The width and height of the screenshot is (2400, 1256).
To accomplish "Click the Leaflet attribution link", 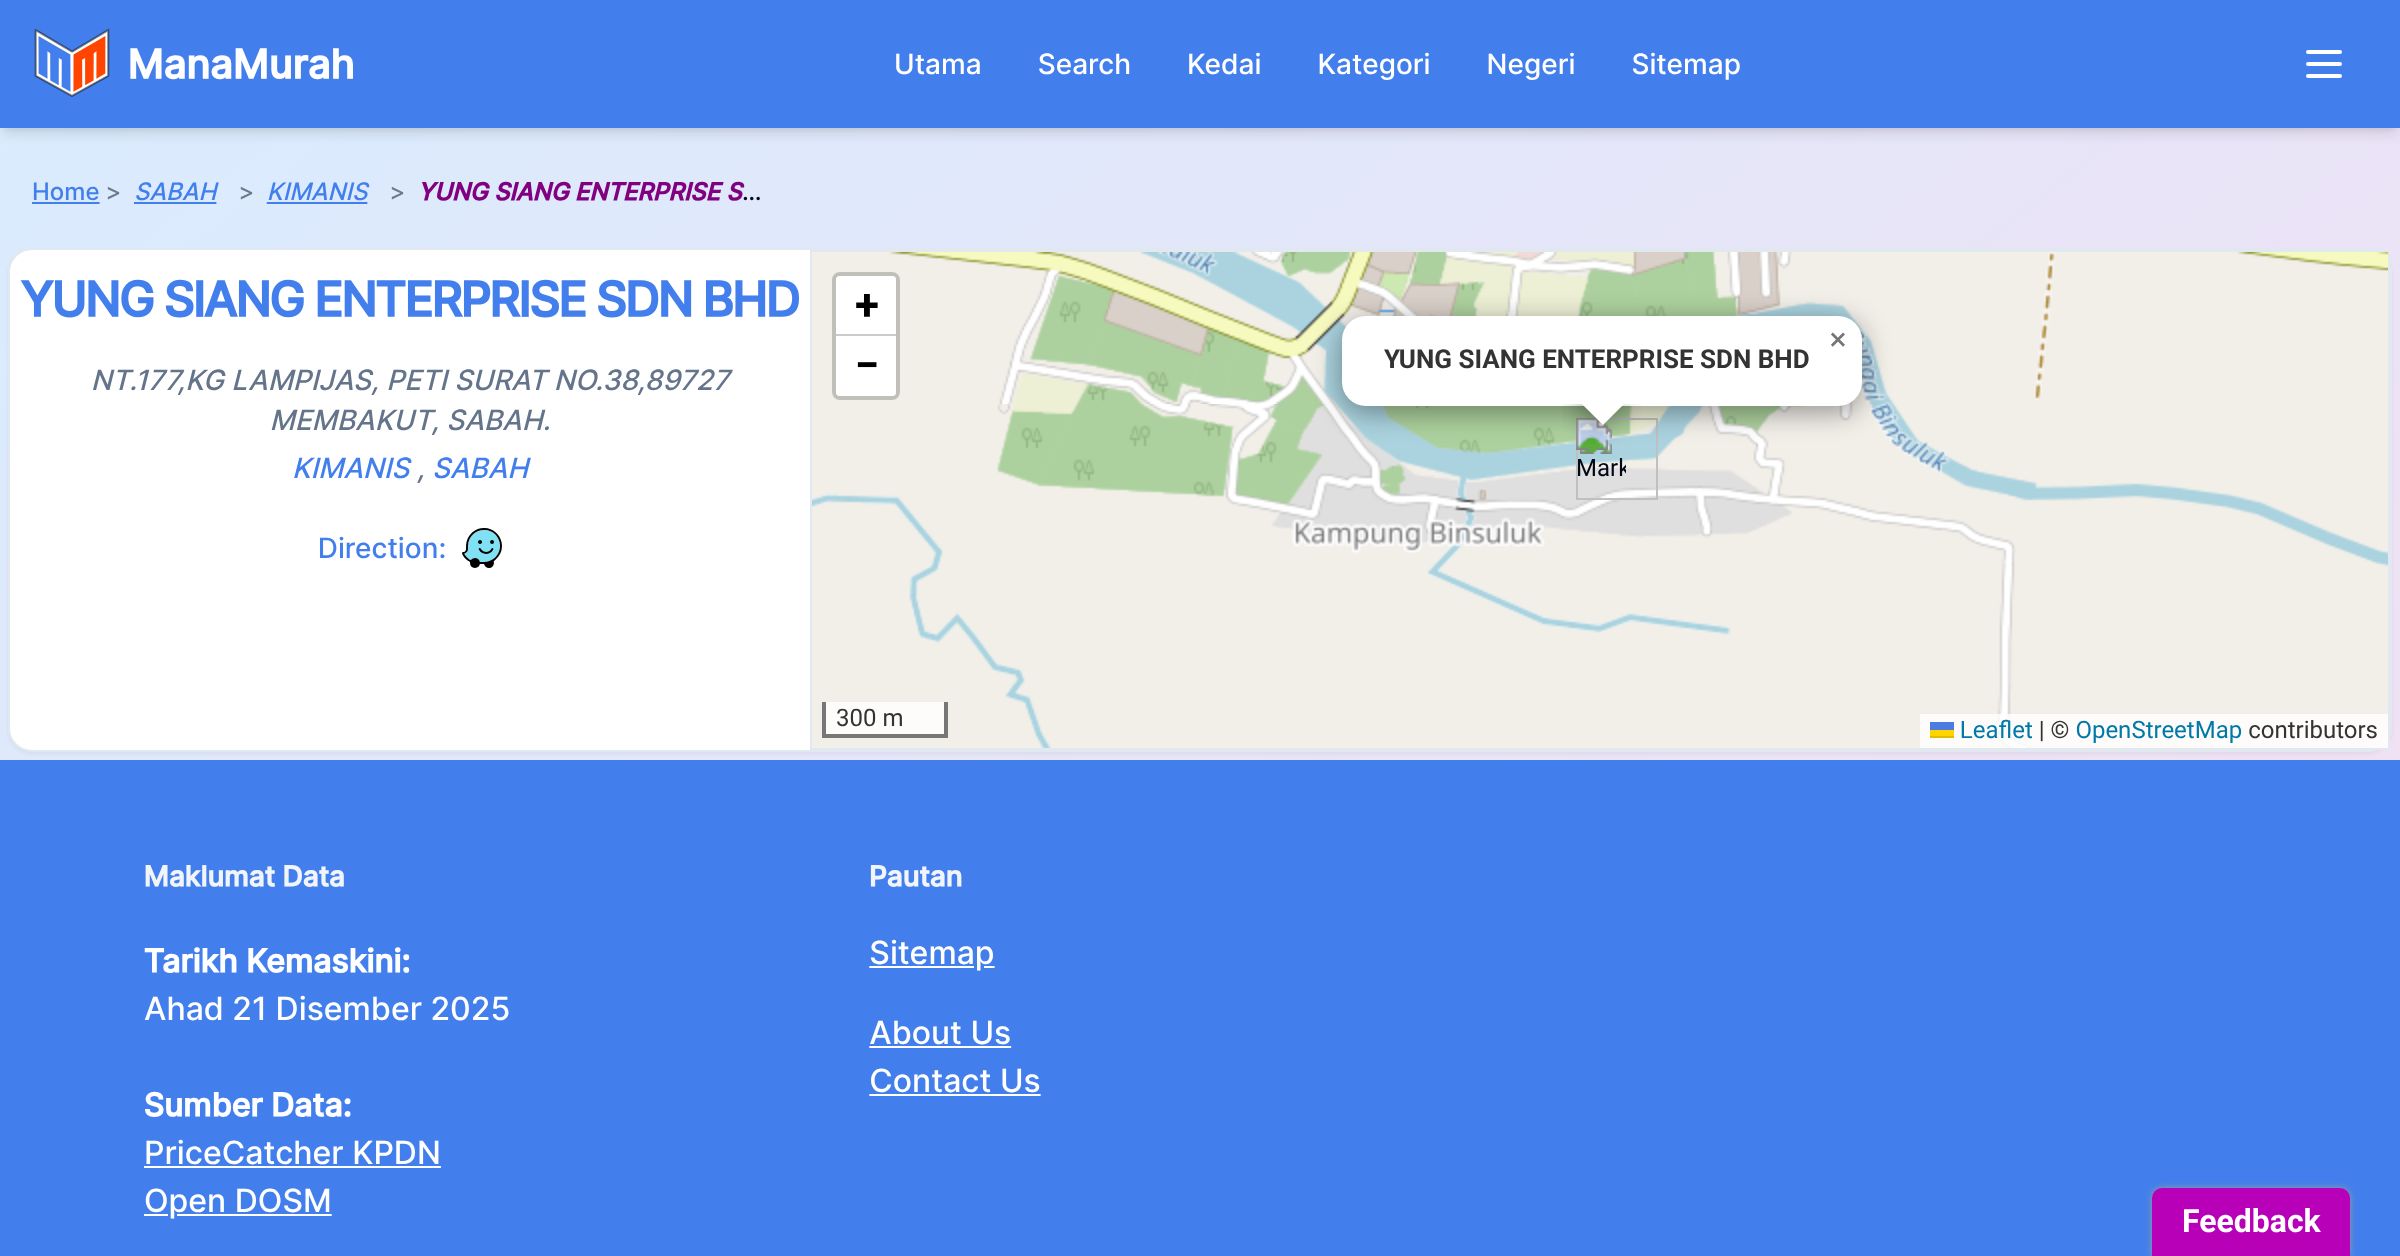I will click(1995, 730).
